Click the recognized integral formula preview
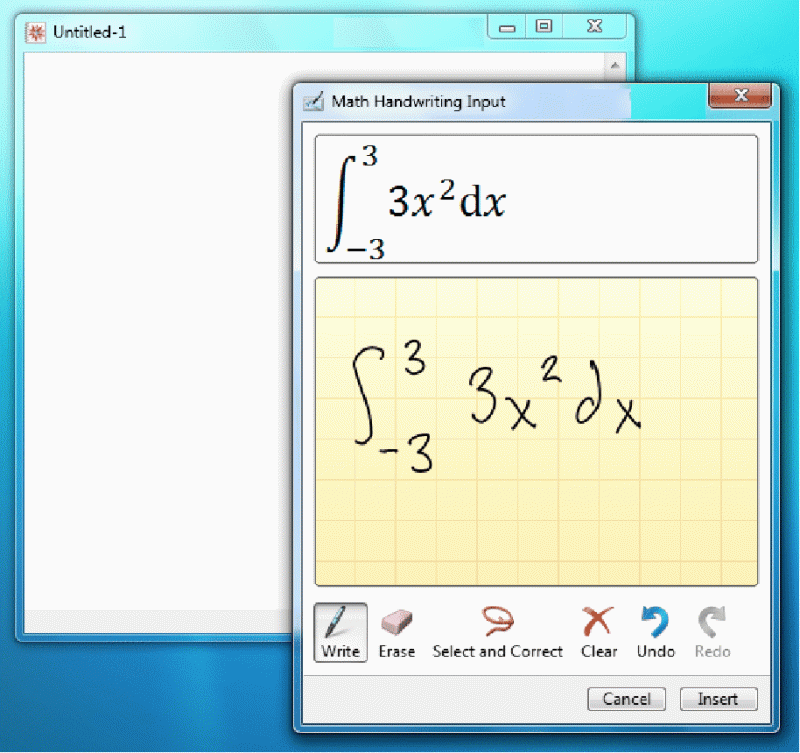 (x=440, y=198)
